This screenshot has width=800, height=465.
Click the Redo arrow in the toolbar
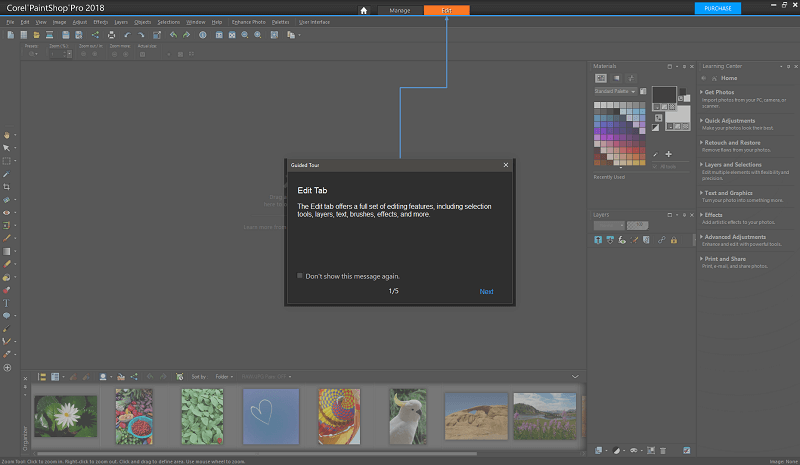pos(141,35)
